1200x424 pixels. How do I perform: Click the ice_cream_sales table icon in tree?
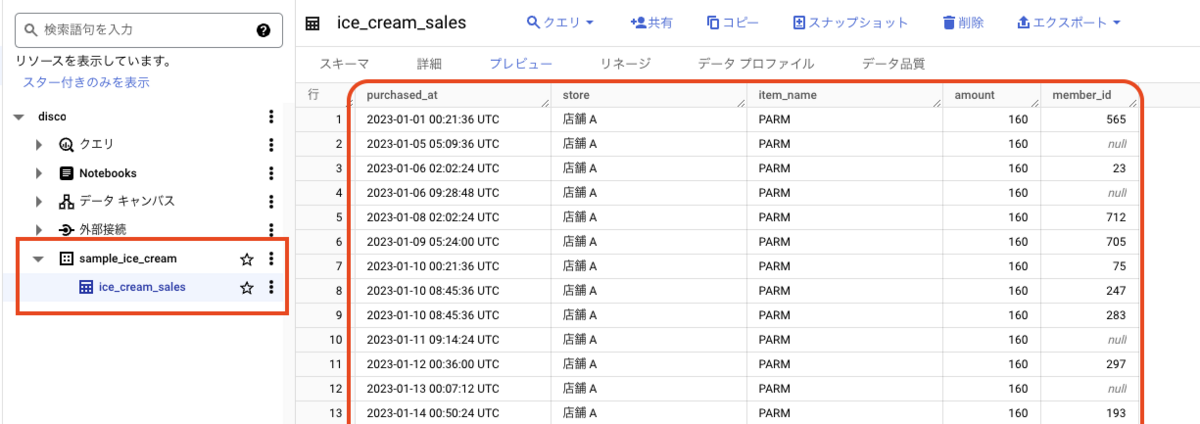tap(86, 287)
